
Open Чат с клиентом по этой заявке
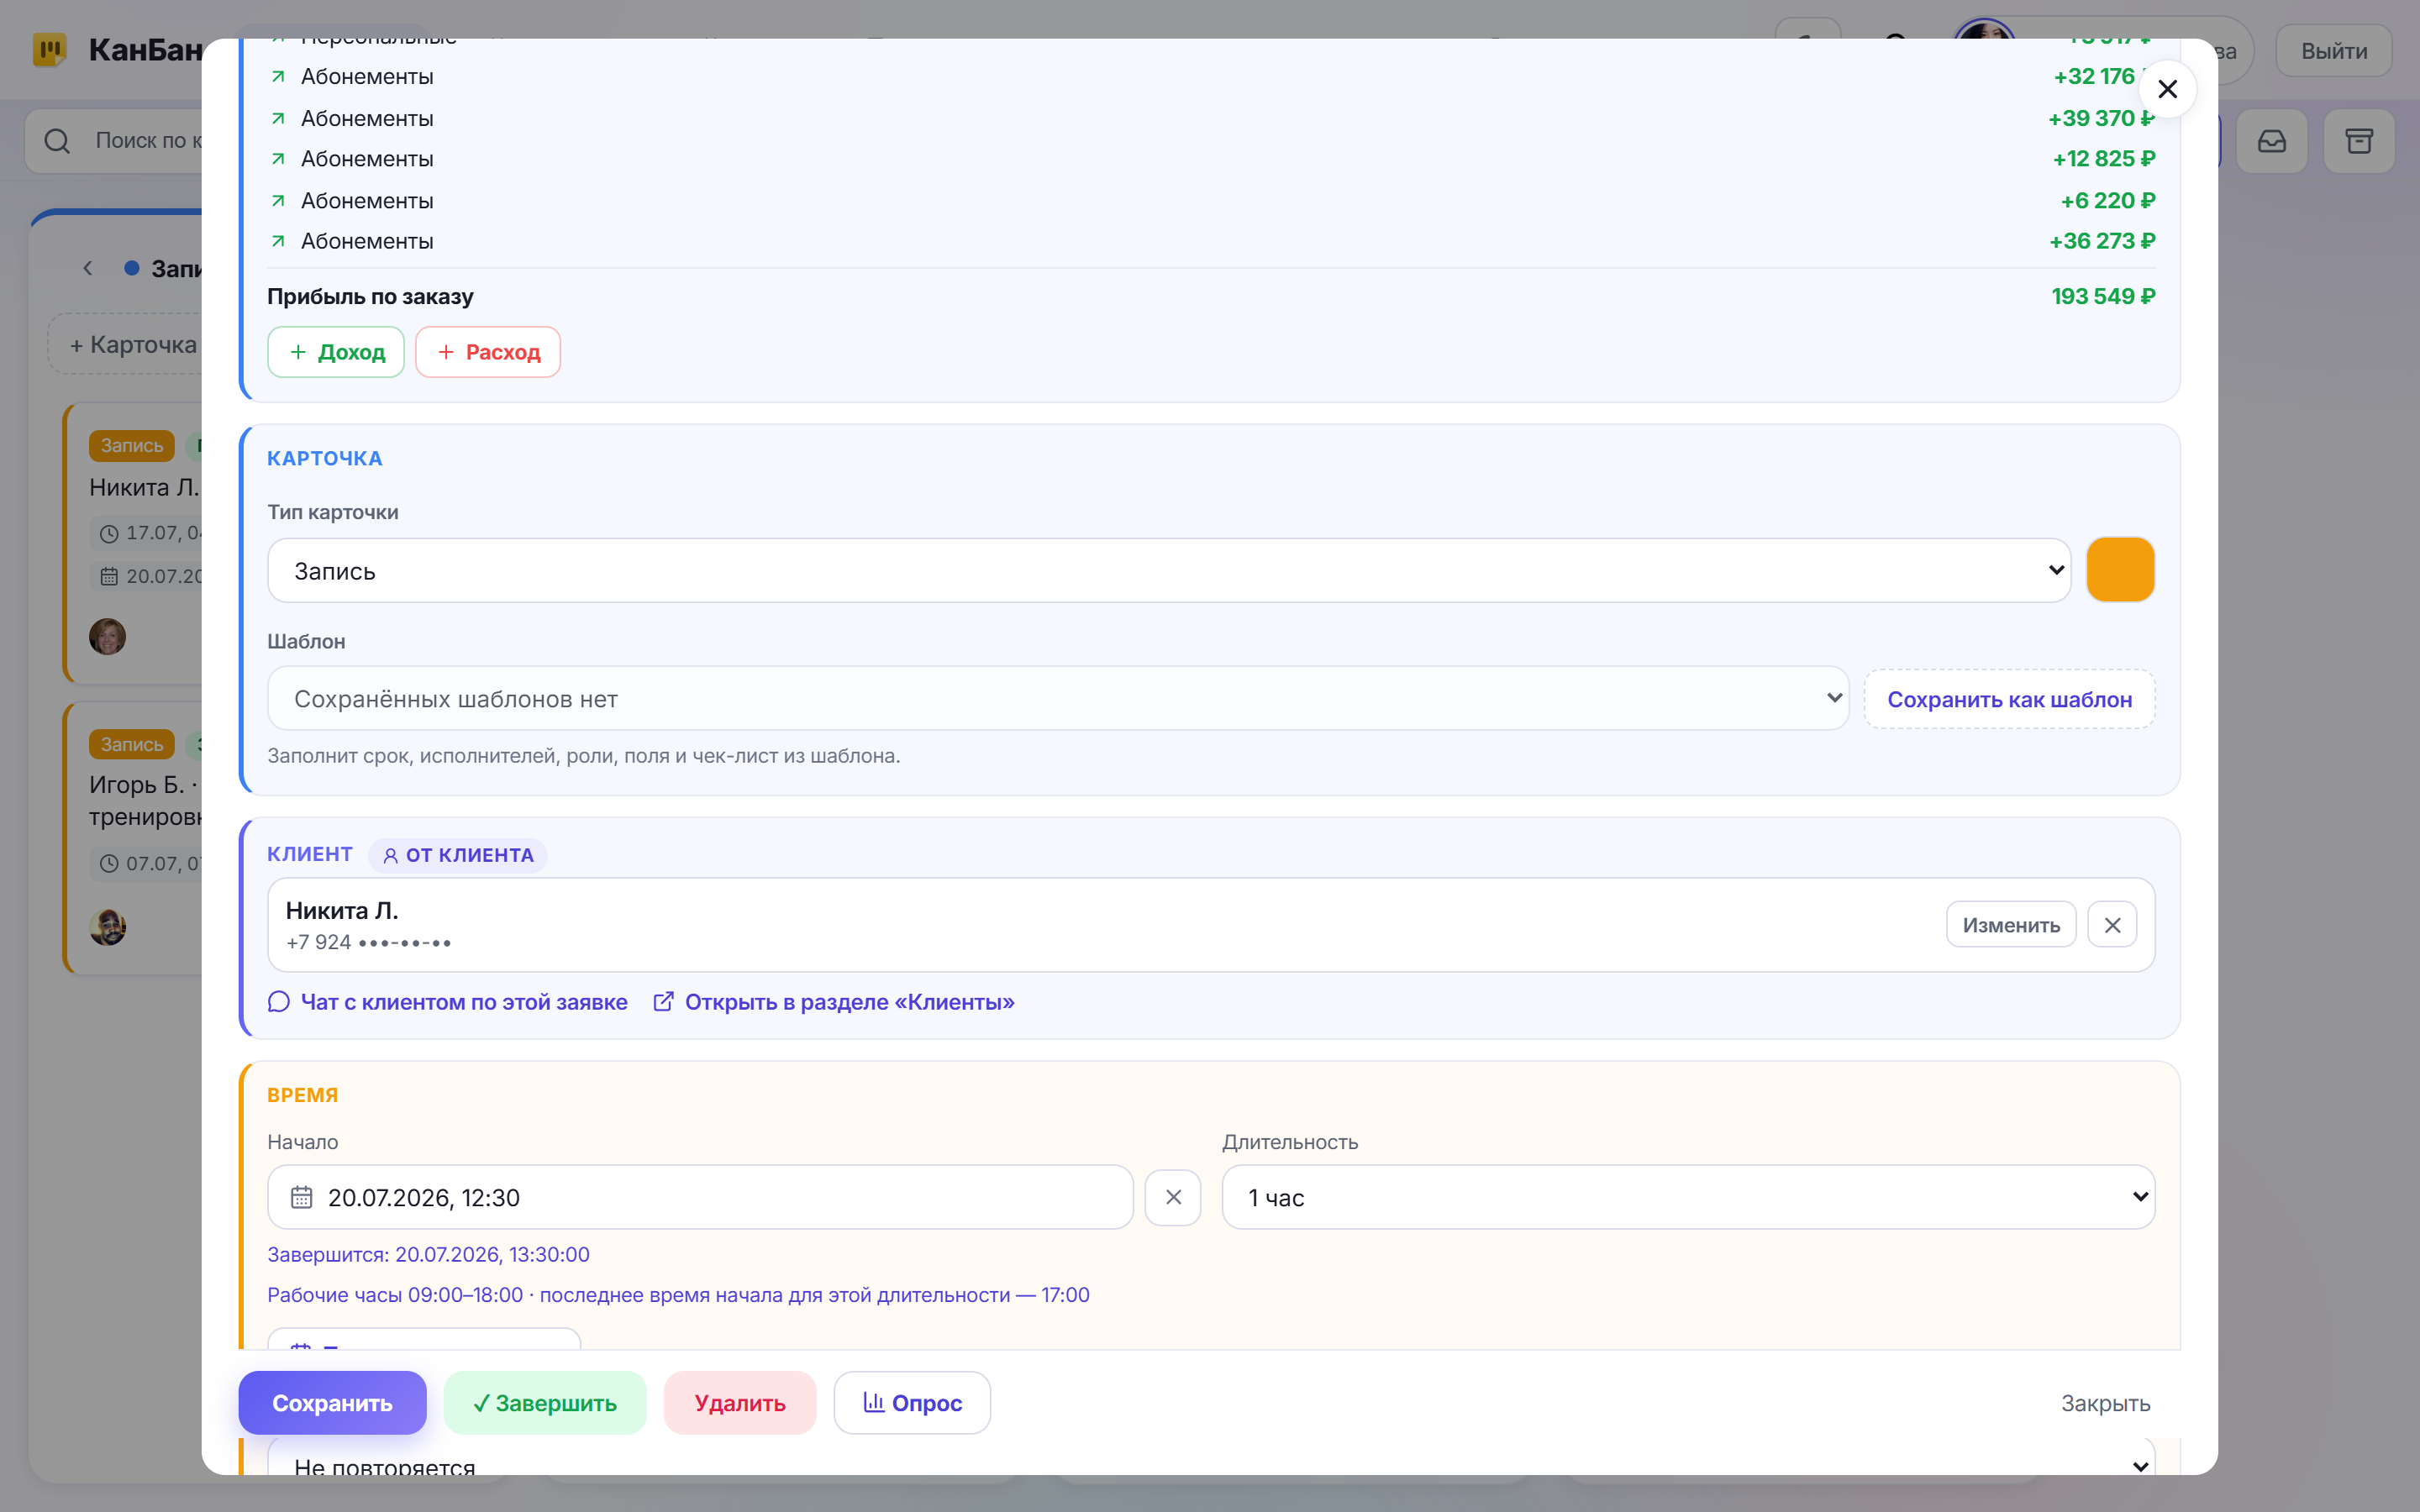464,1002
